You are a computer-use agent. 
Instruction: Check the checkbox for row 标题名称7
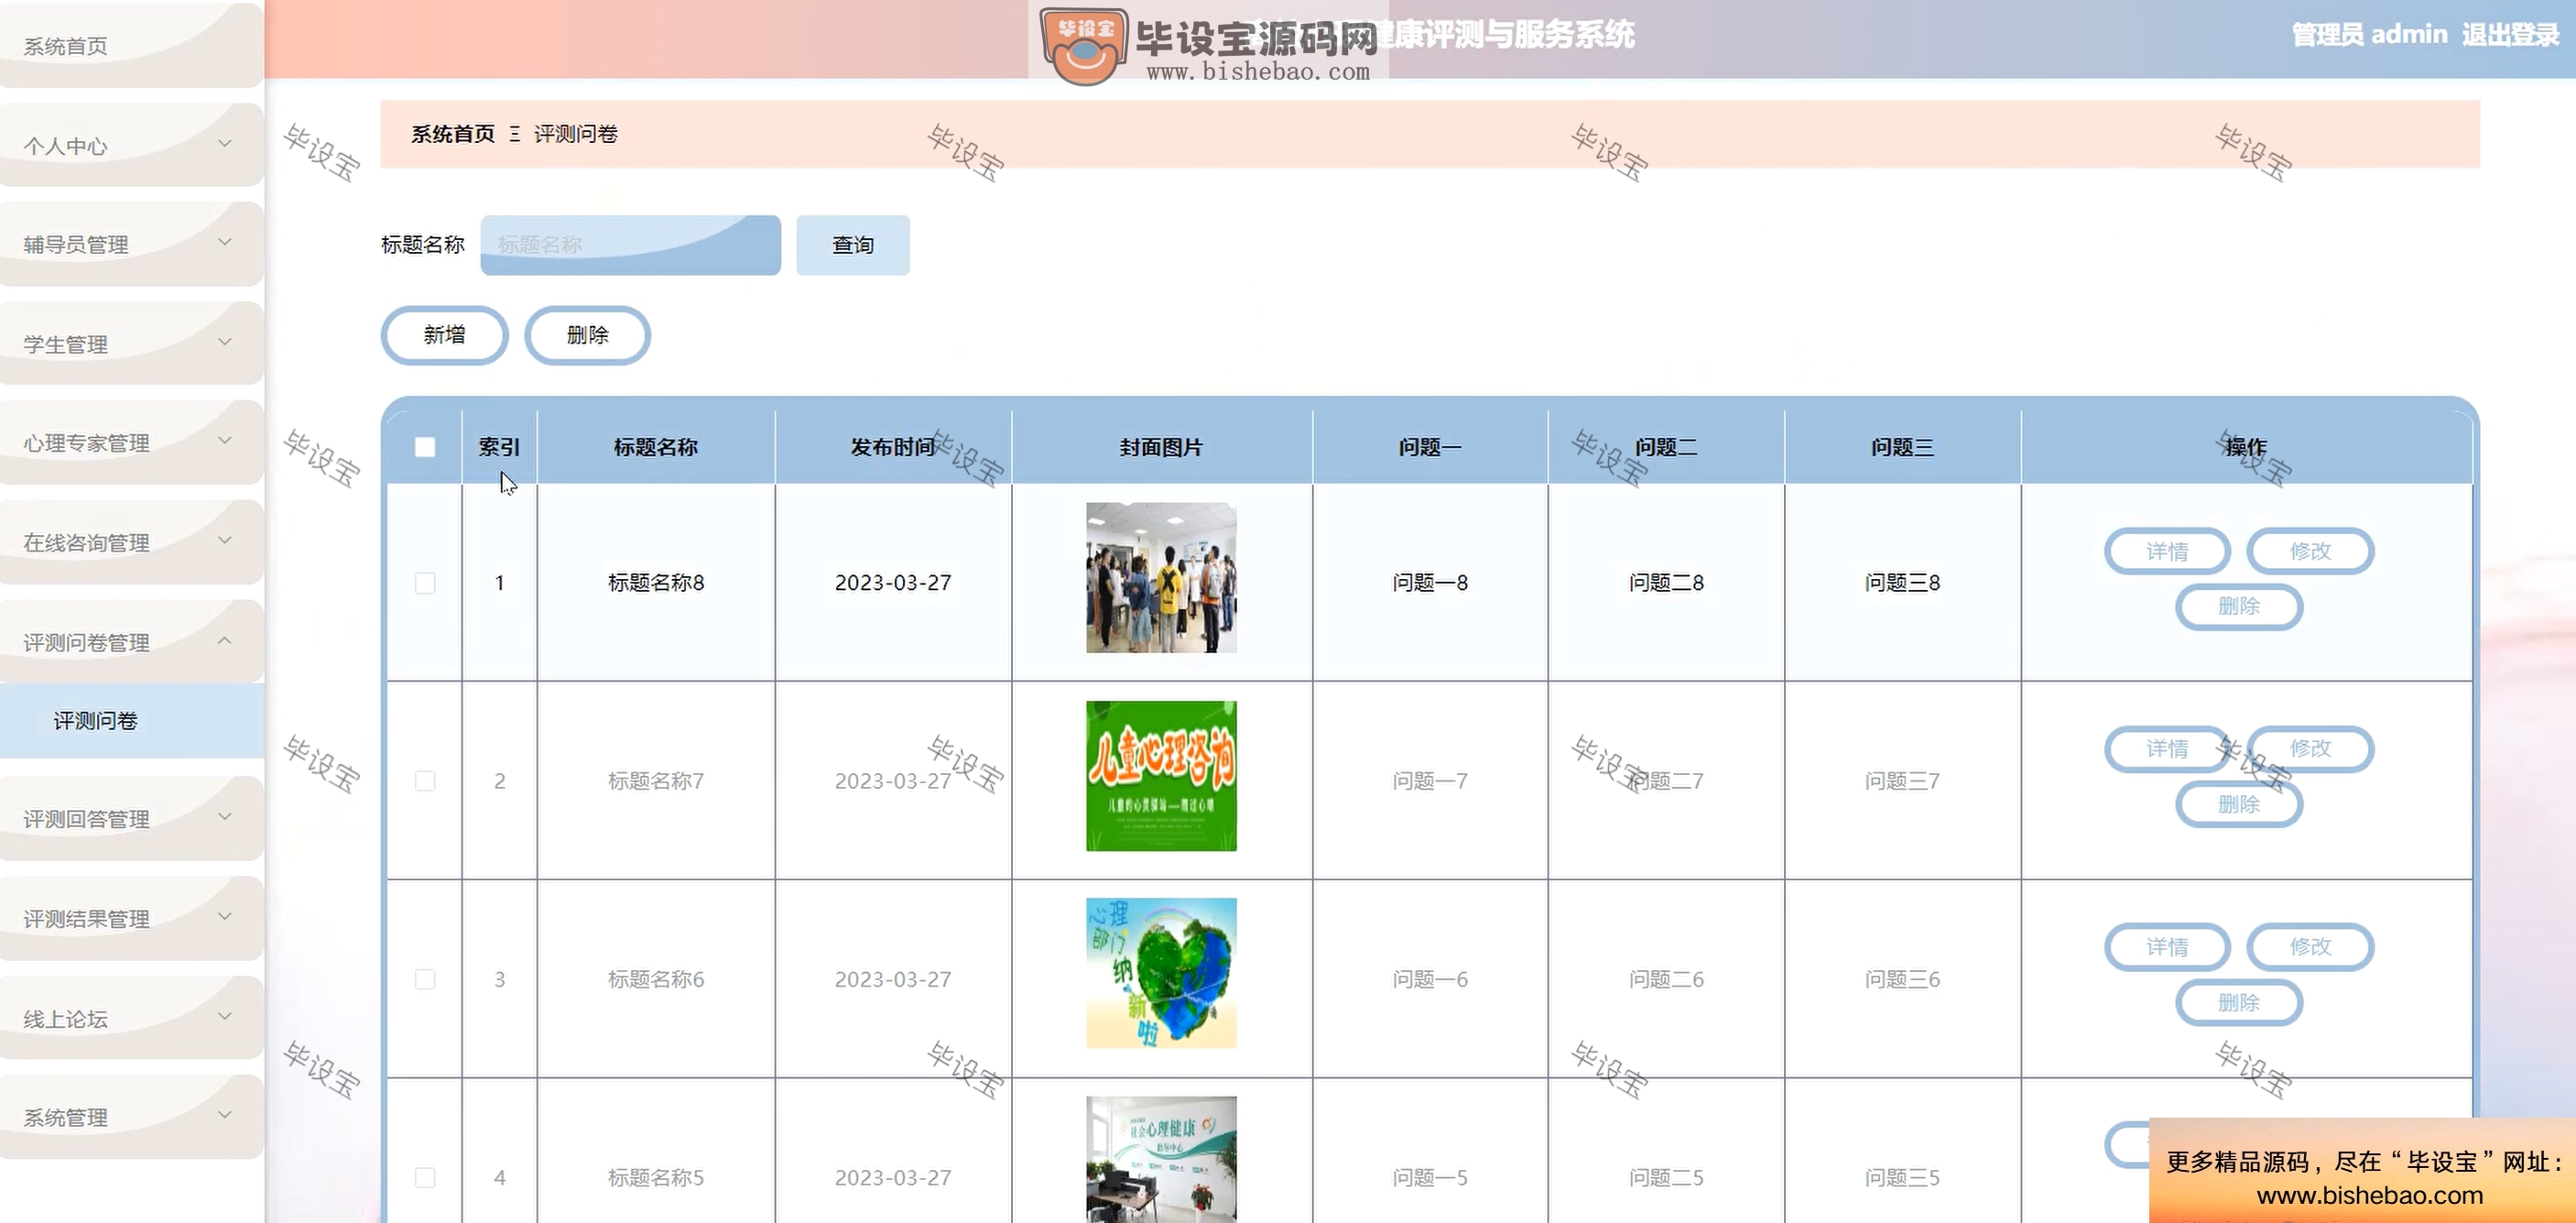425,781
